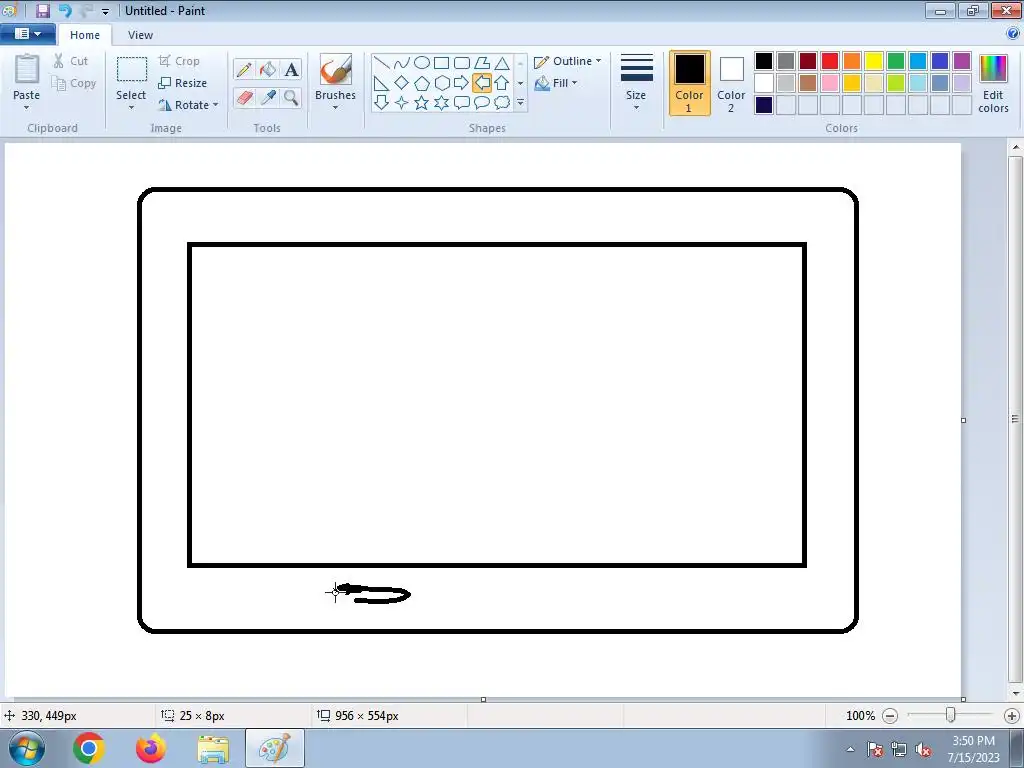Choose the Rounded rectangle shape
Viewport: 1024px width, 768px height.
pyautogui.click(x=462, y=63)
